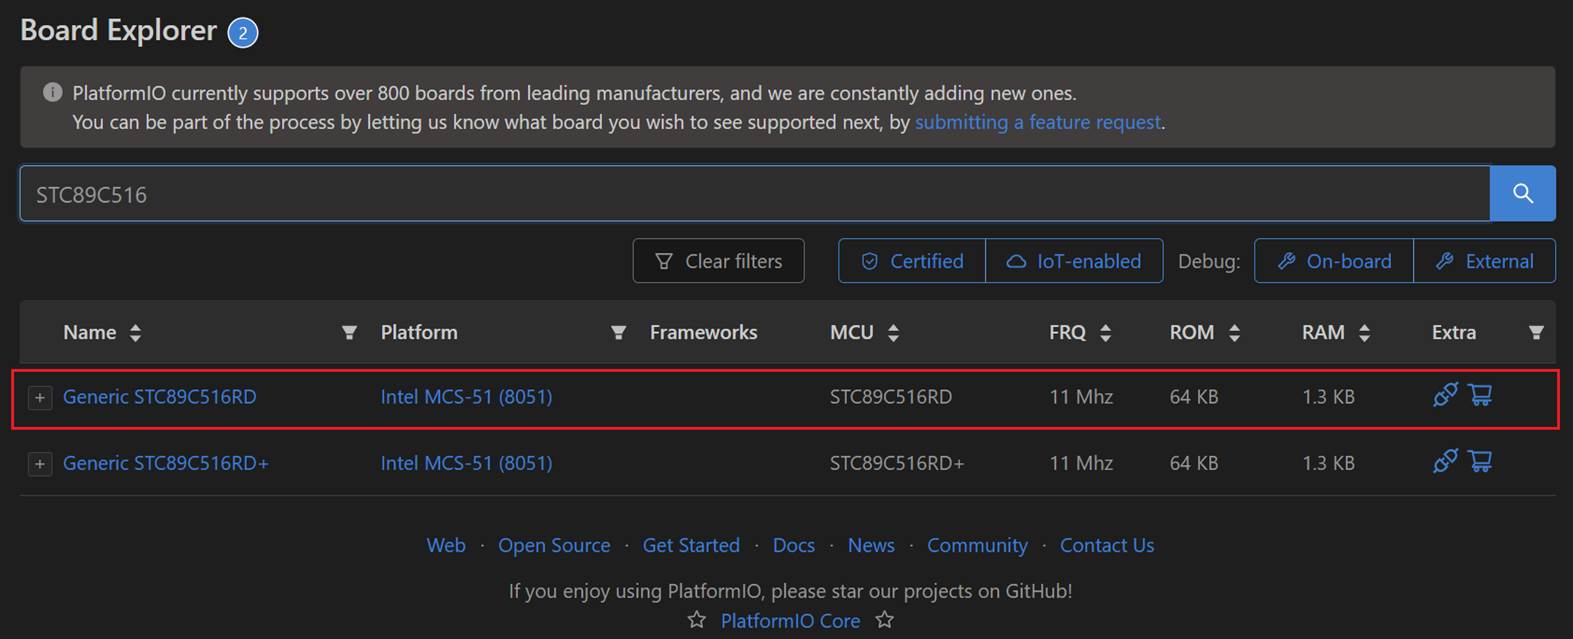The image size is (1573, 639).
Task: Open the PlatformIO Core GitHub link
Action: point(790,621)
